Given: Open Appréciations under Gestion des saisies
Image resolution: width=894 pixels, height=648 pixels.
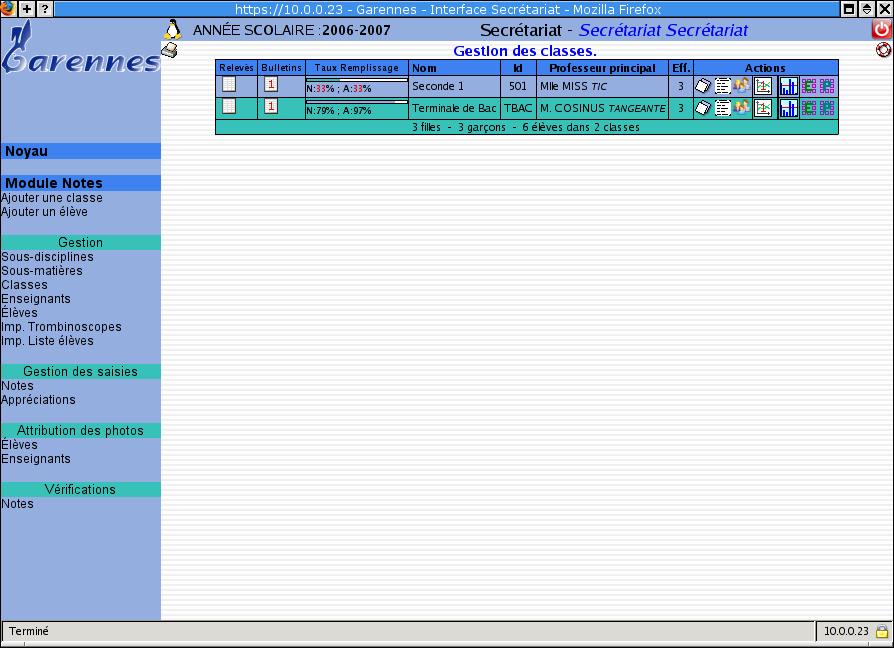Looking at the screenshot, I should coord(38,400).
